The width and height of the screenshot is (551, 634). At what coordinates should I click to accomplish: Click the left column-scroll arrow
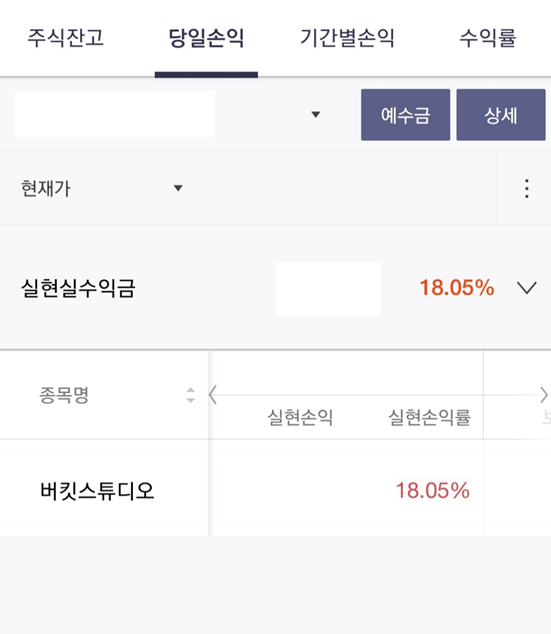click(213, 395)
